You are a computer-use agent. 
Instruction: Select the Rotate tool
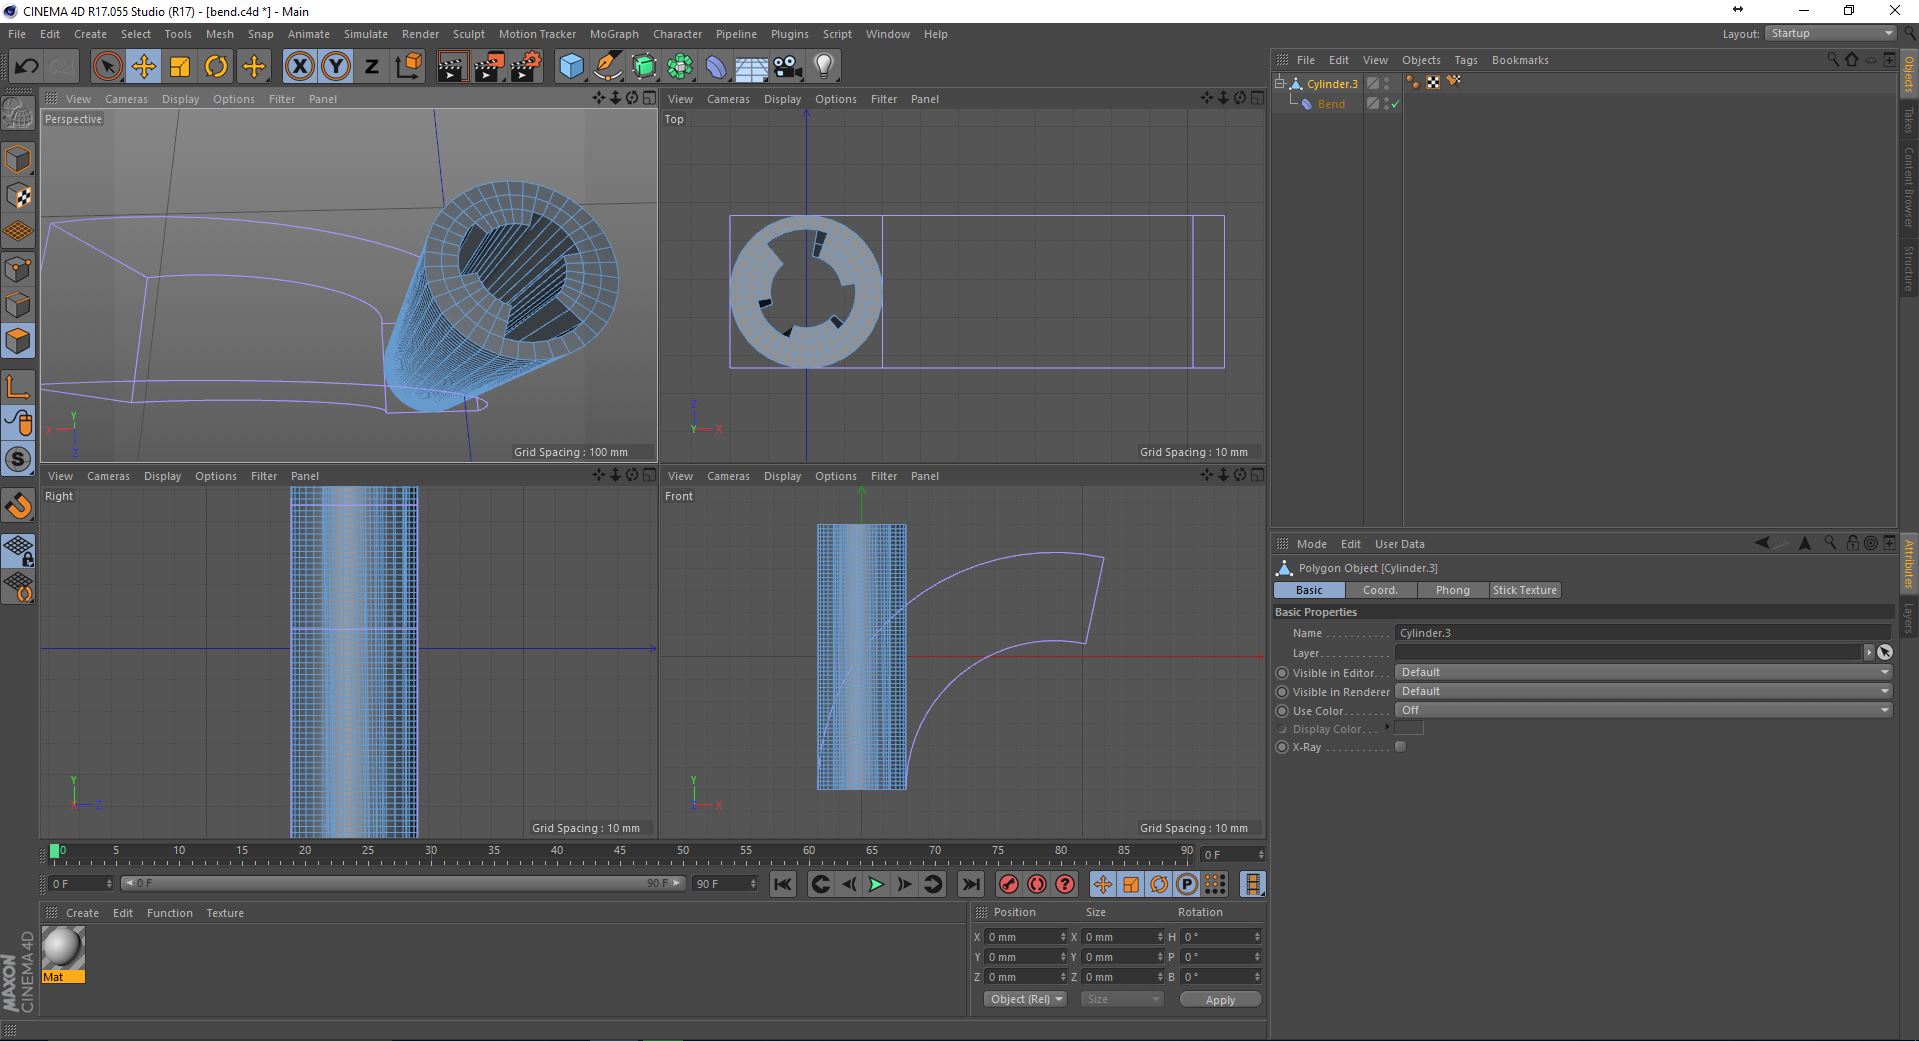(x=216, y=67)
